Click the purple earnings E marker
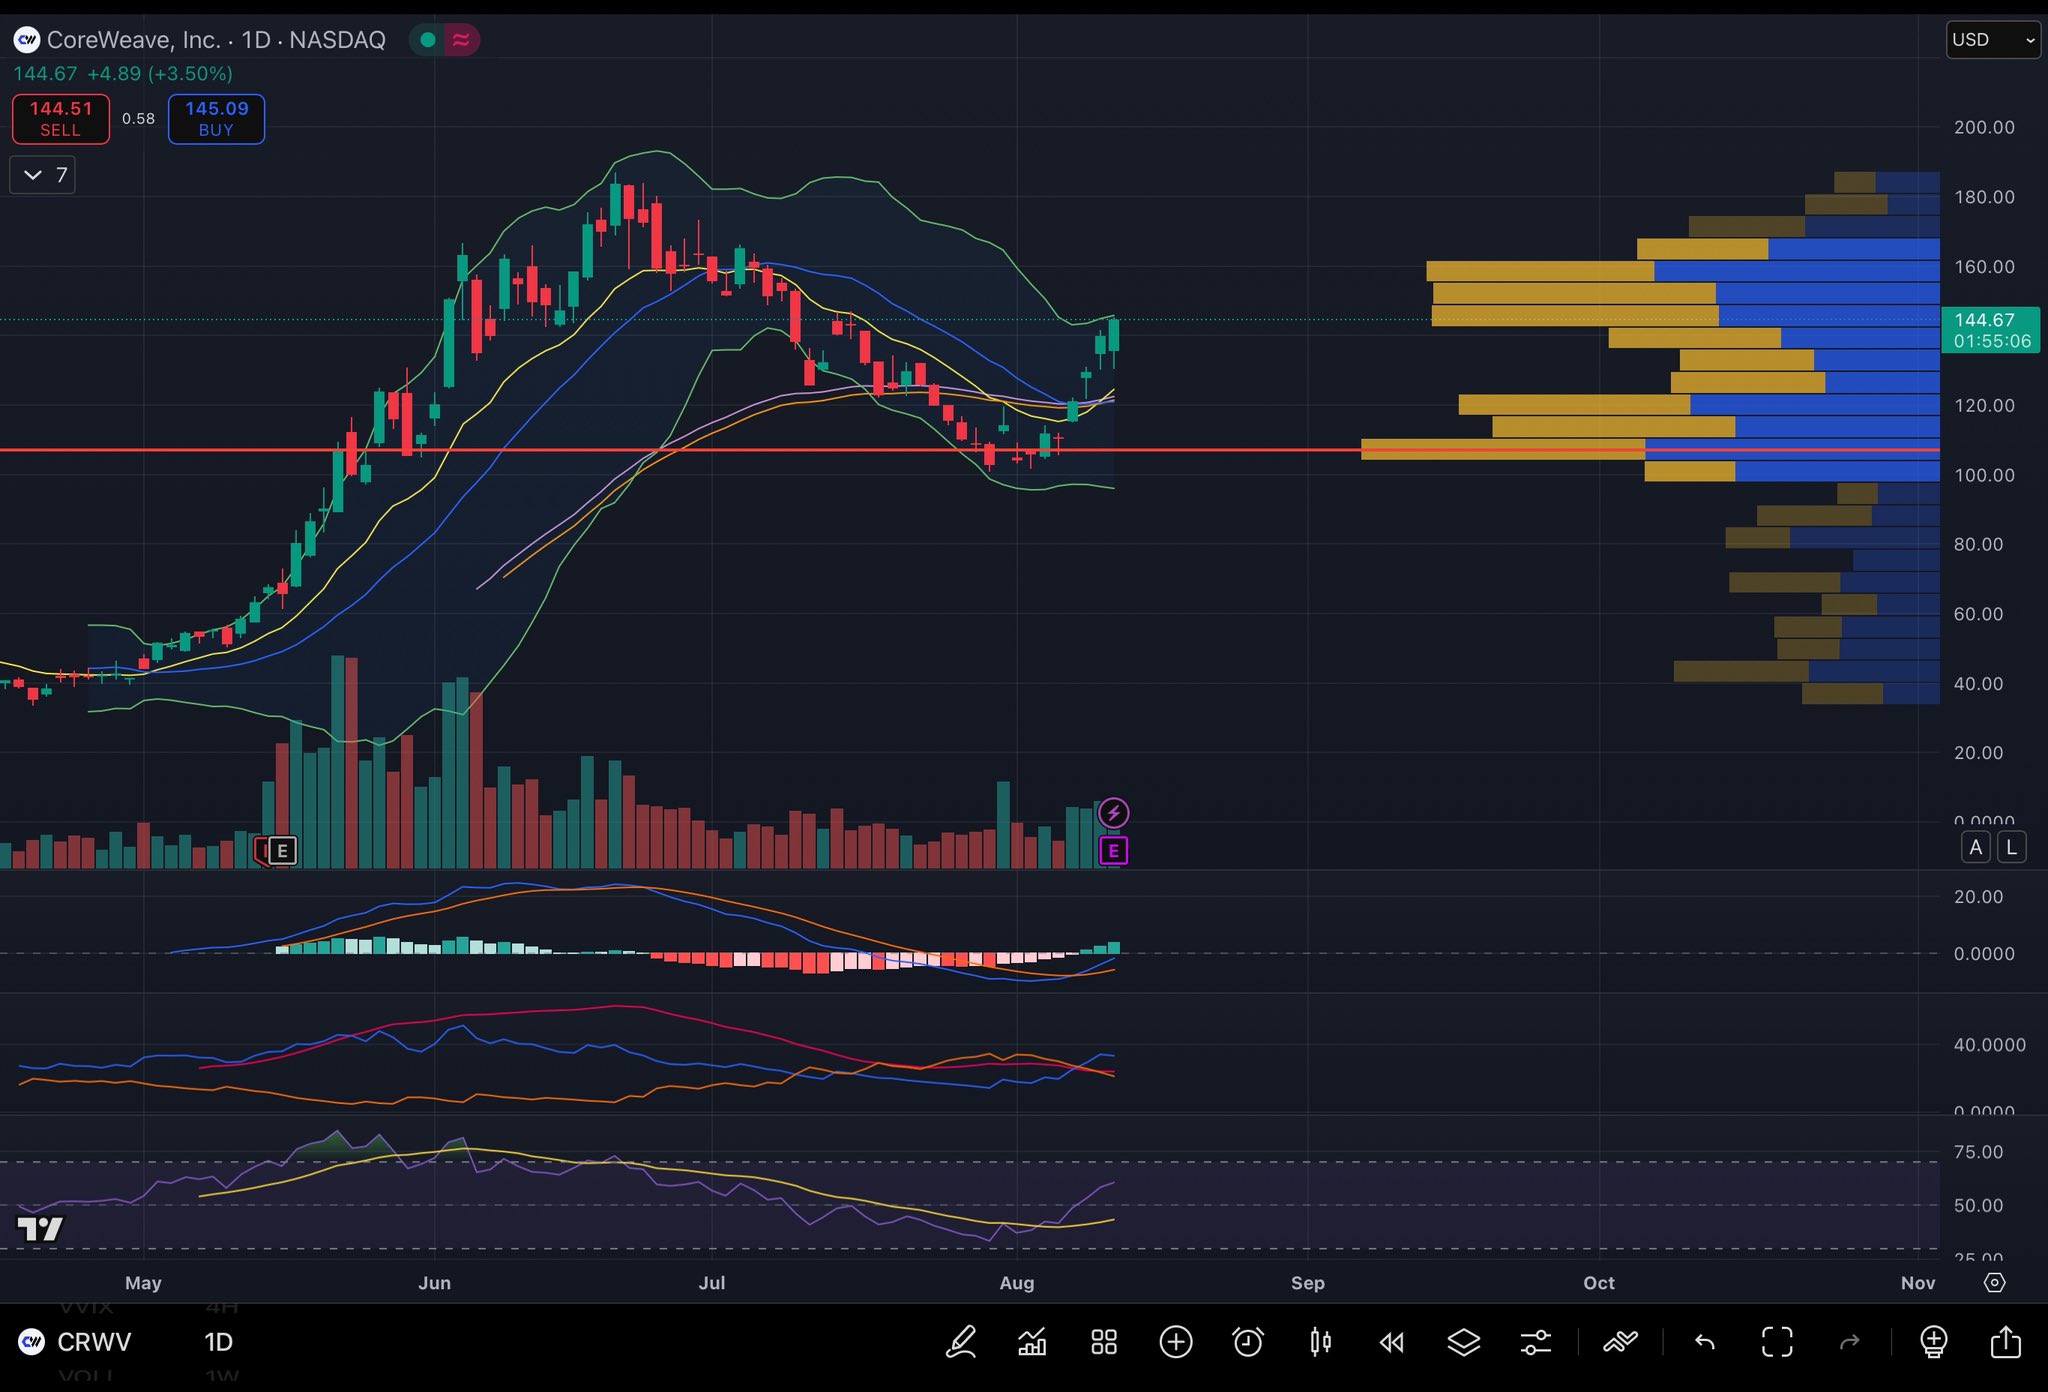Viewport: 2048px width, 1392px height. 1113,851
